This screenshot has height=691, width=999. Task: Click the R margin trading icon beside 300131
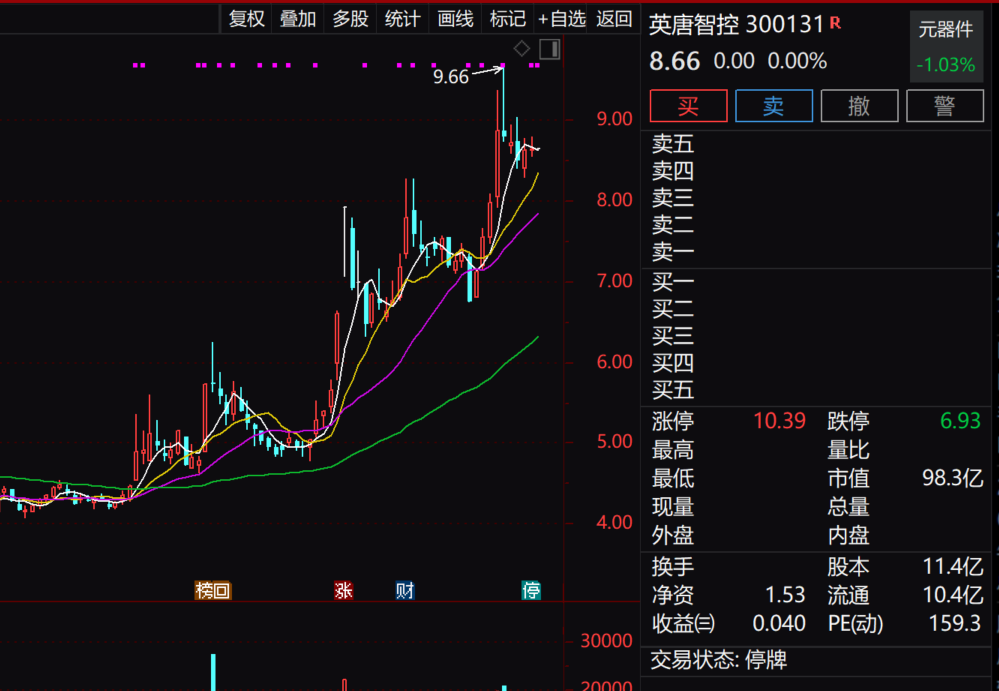(x=835, y=24)
